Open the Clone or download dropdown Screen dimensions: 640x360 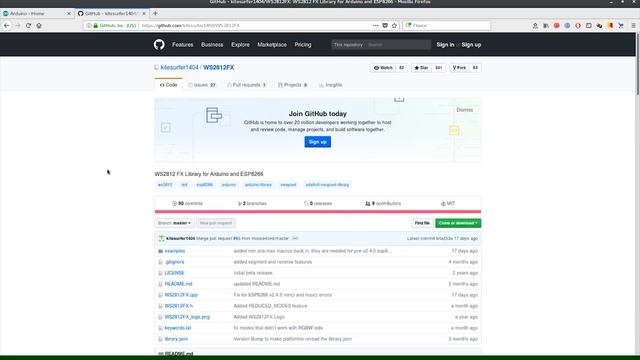click(x=458, y=223)
